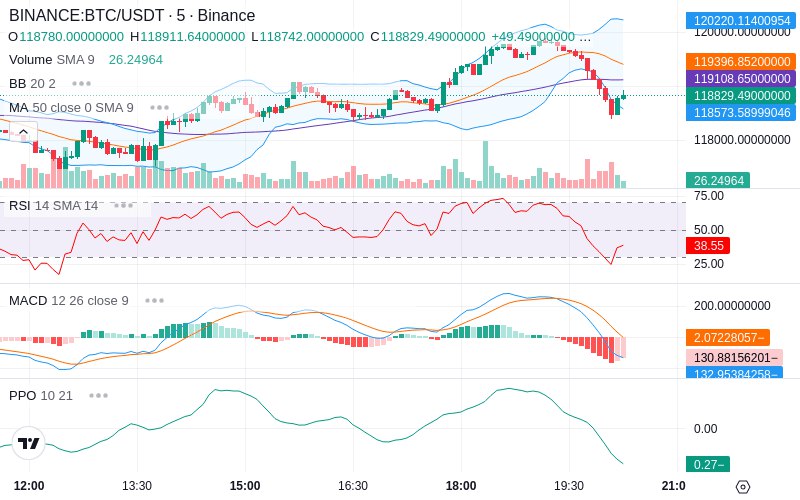Click the pink 130.88156201 histogram label
The height and width of the screenshot is (500, 800).
click(x=735, y=357)
